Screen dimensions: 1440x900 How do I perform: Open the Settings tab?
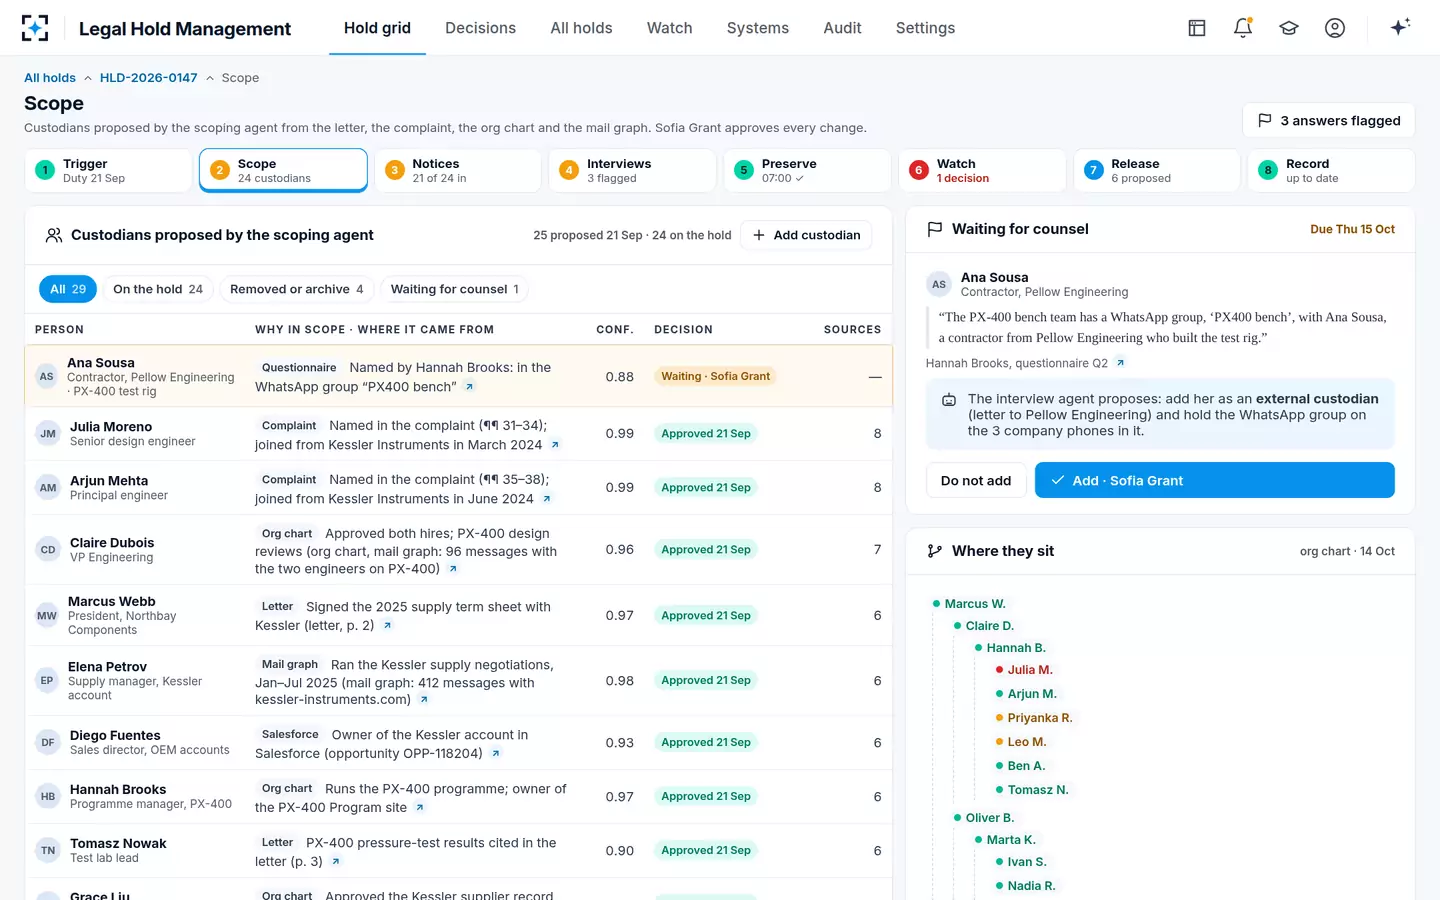pyautogui.click(x=925, y=28)
